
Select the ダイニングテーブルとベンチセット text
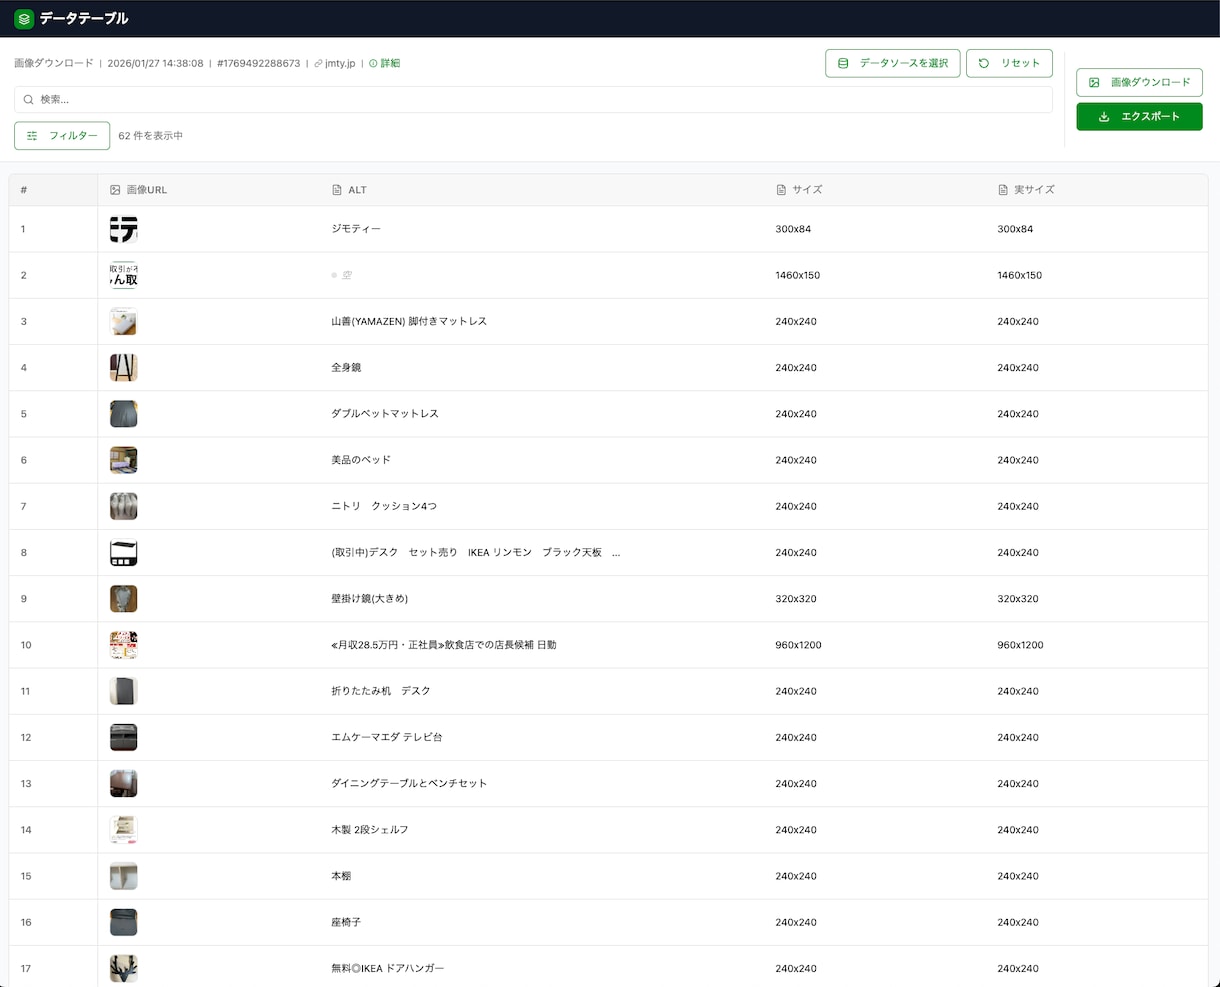[409, 783]
